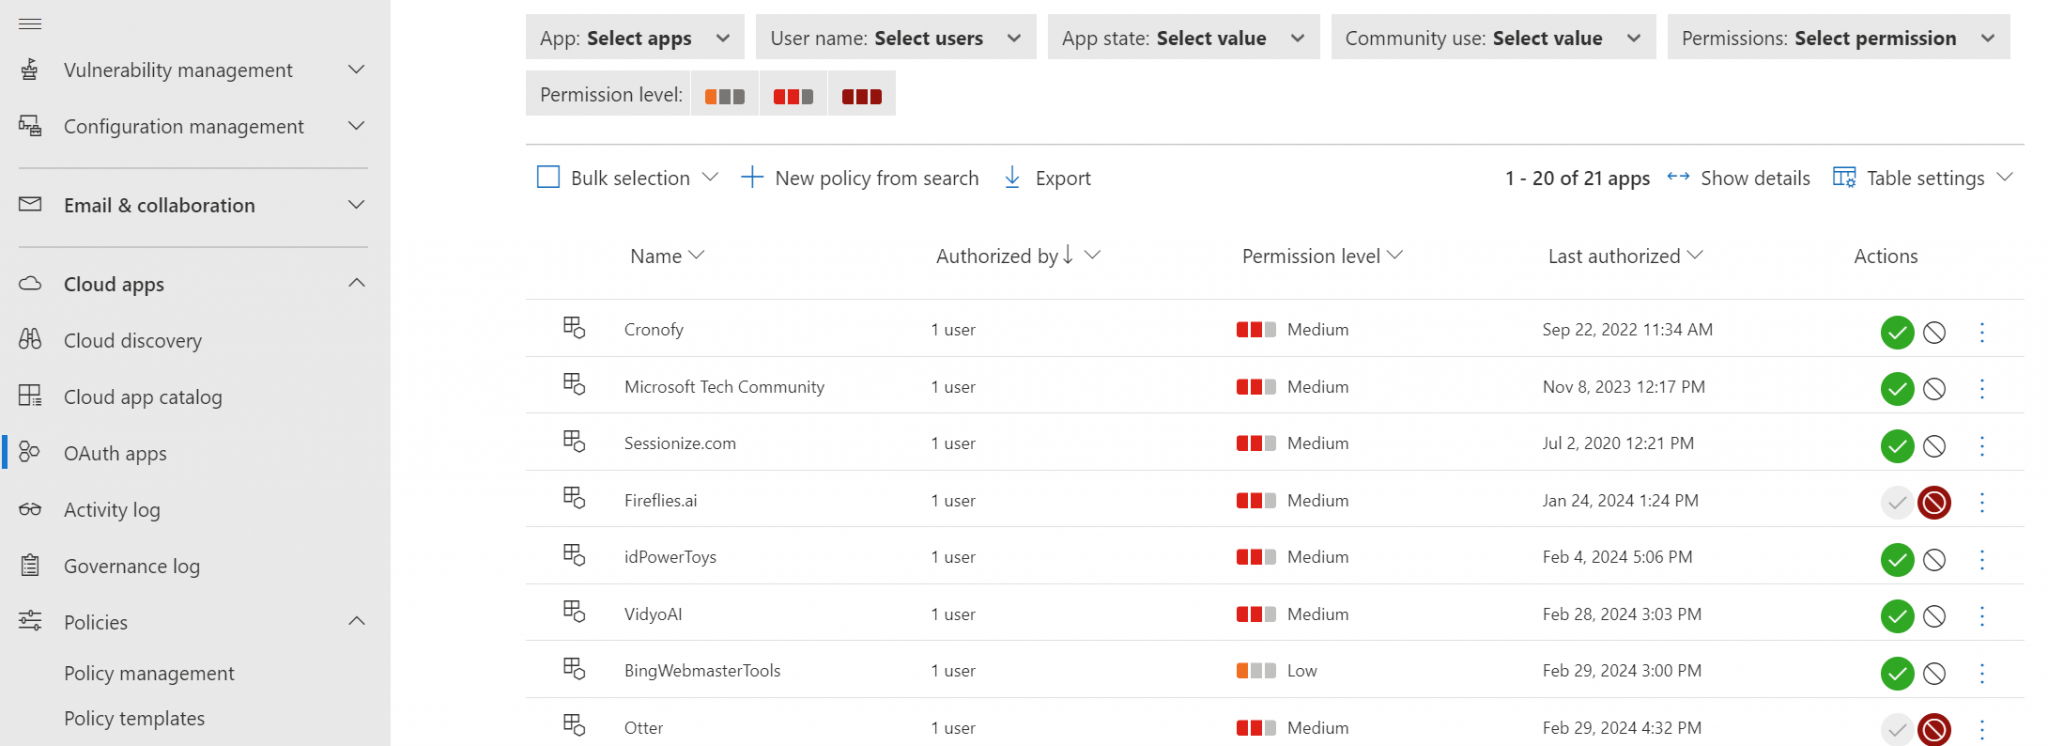This screenshot has height=746, width=2048.
Task: Open the Permissions: Select permission dropdown
Action: [1837, 38]
